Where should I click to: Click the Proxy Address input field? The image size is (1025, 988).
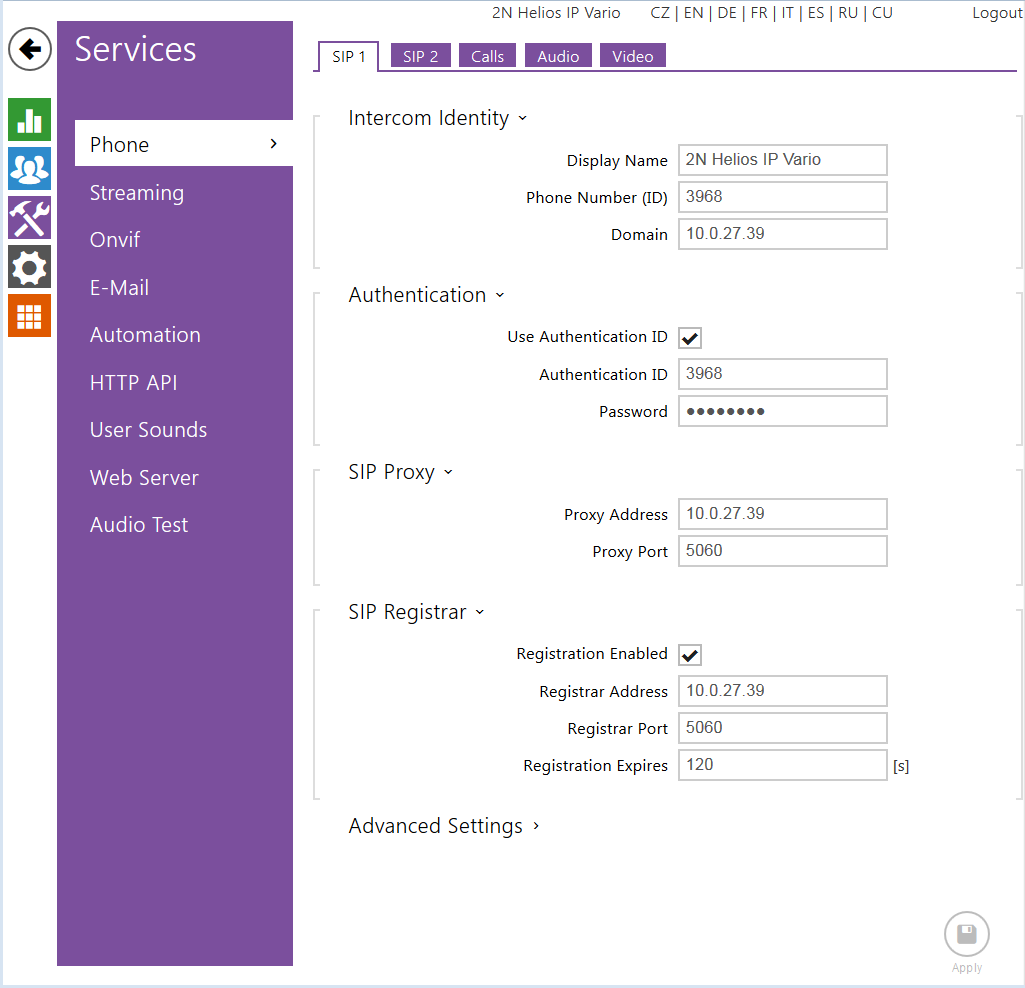click(782, 514)
